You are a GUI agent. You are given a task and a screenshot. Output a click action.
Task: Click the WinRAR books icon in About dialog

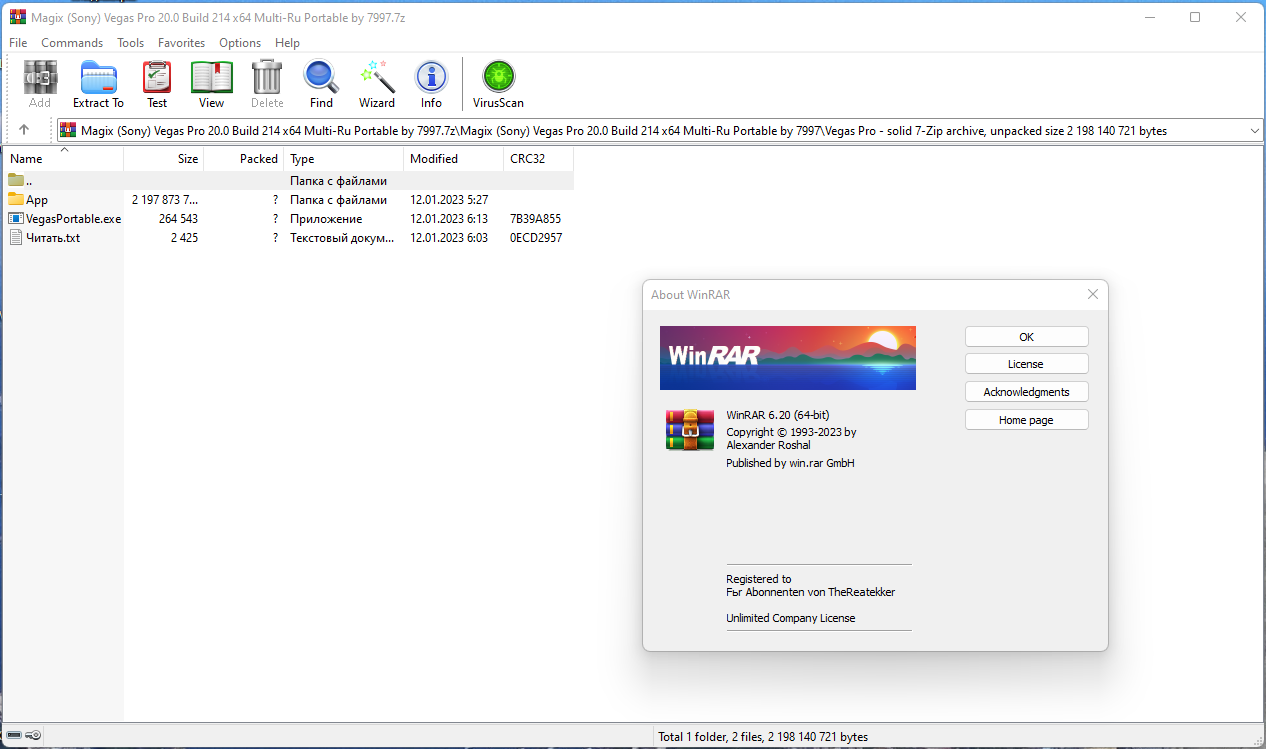click(x=690, y=430)
